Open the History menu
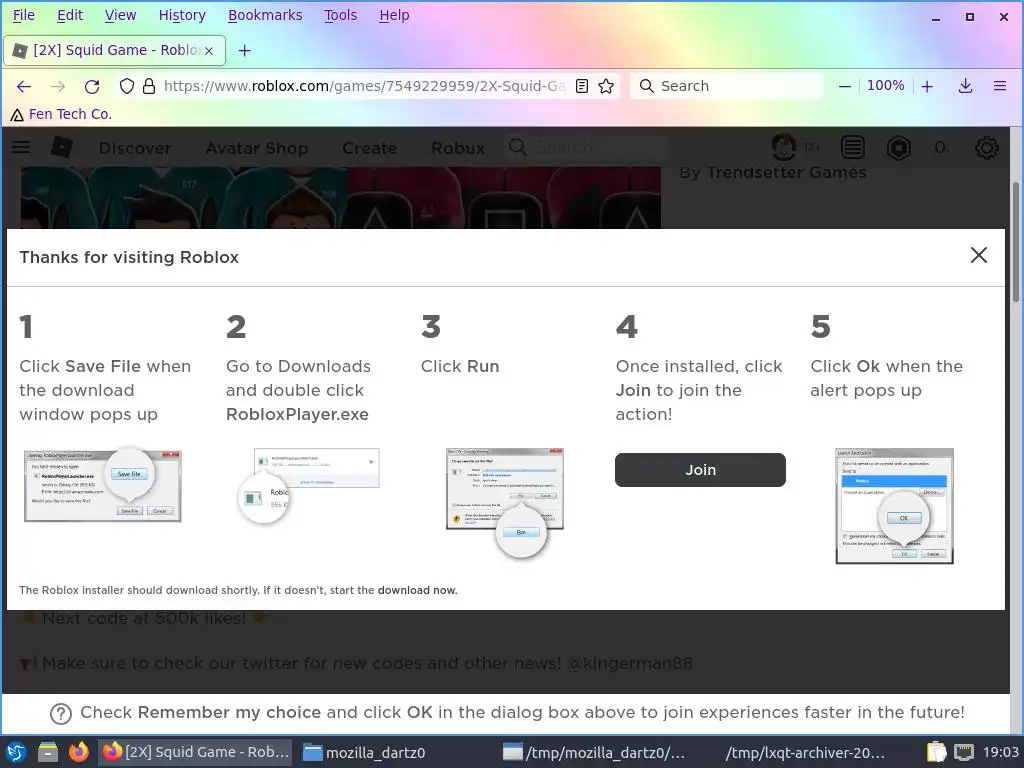 point(182,15)
